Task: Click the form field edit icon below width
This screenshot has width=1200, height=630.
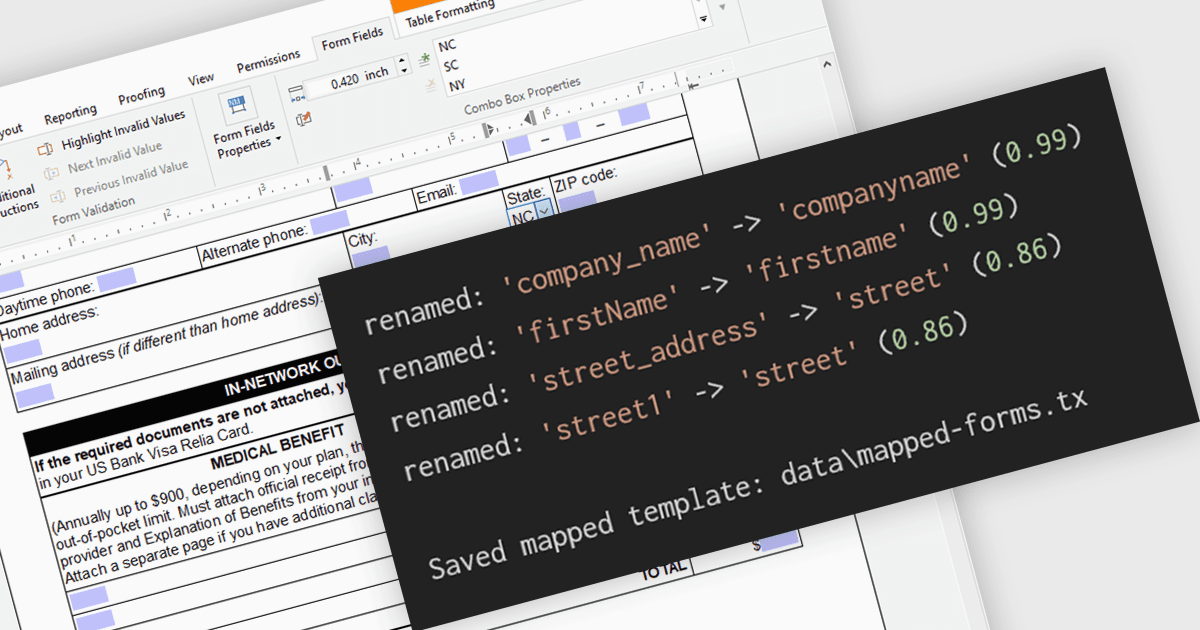Action: [305, 119]
